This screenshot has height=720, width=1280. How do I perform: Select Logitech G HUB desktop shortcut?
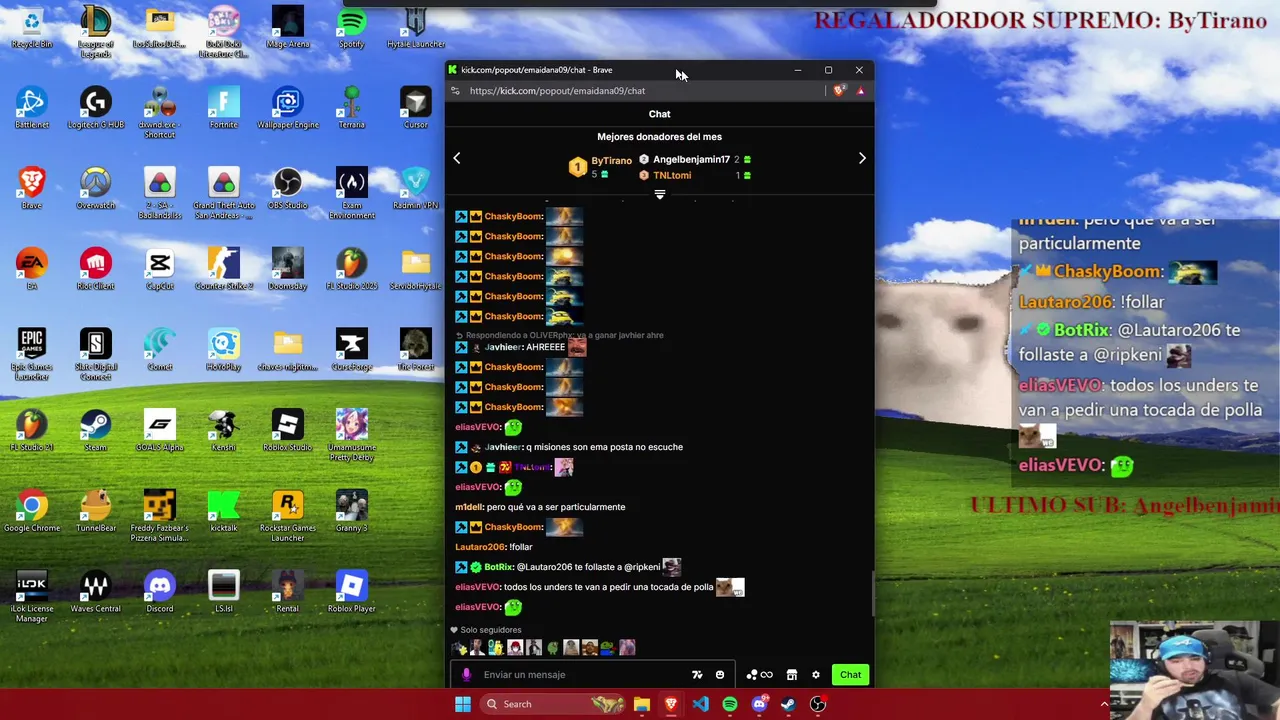click(96, 109)
